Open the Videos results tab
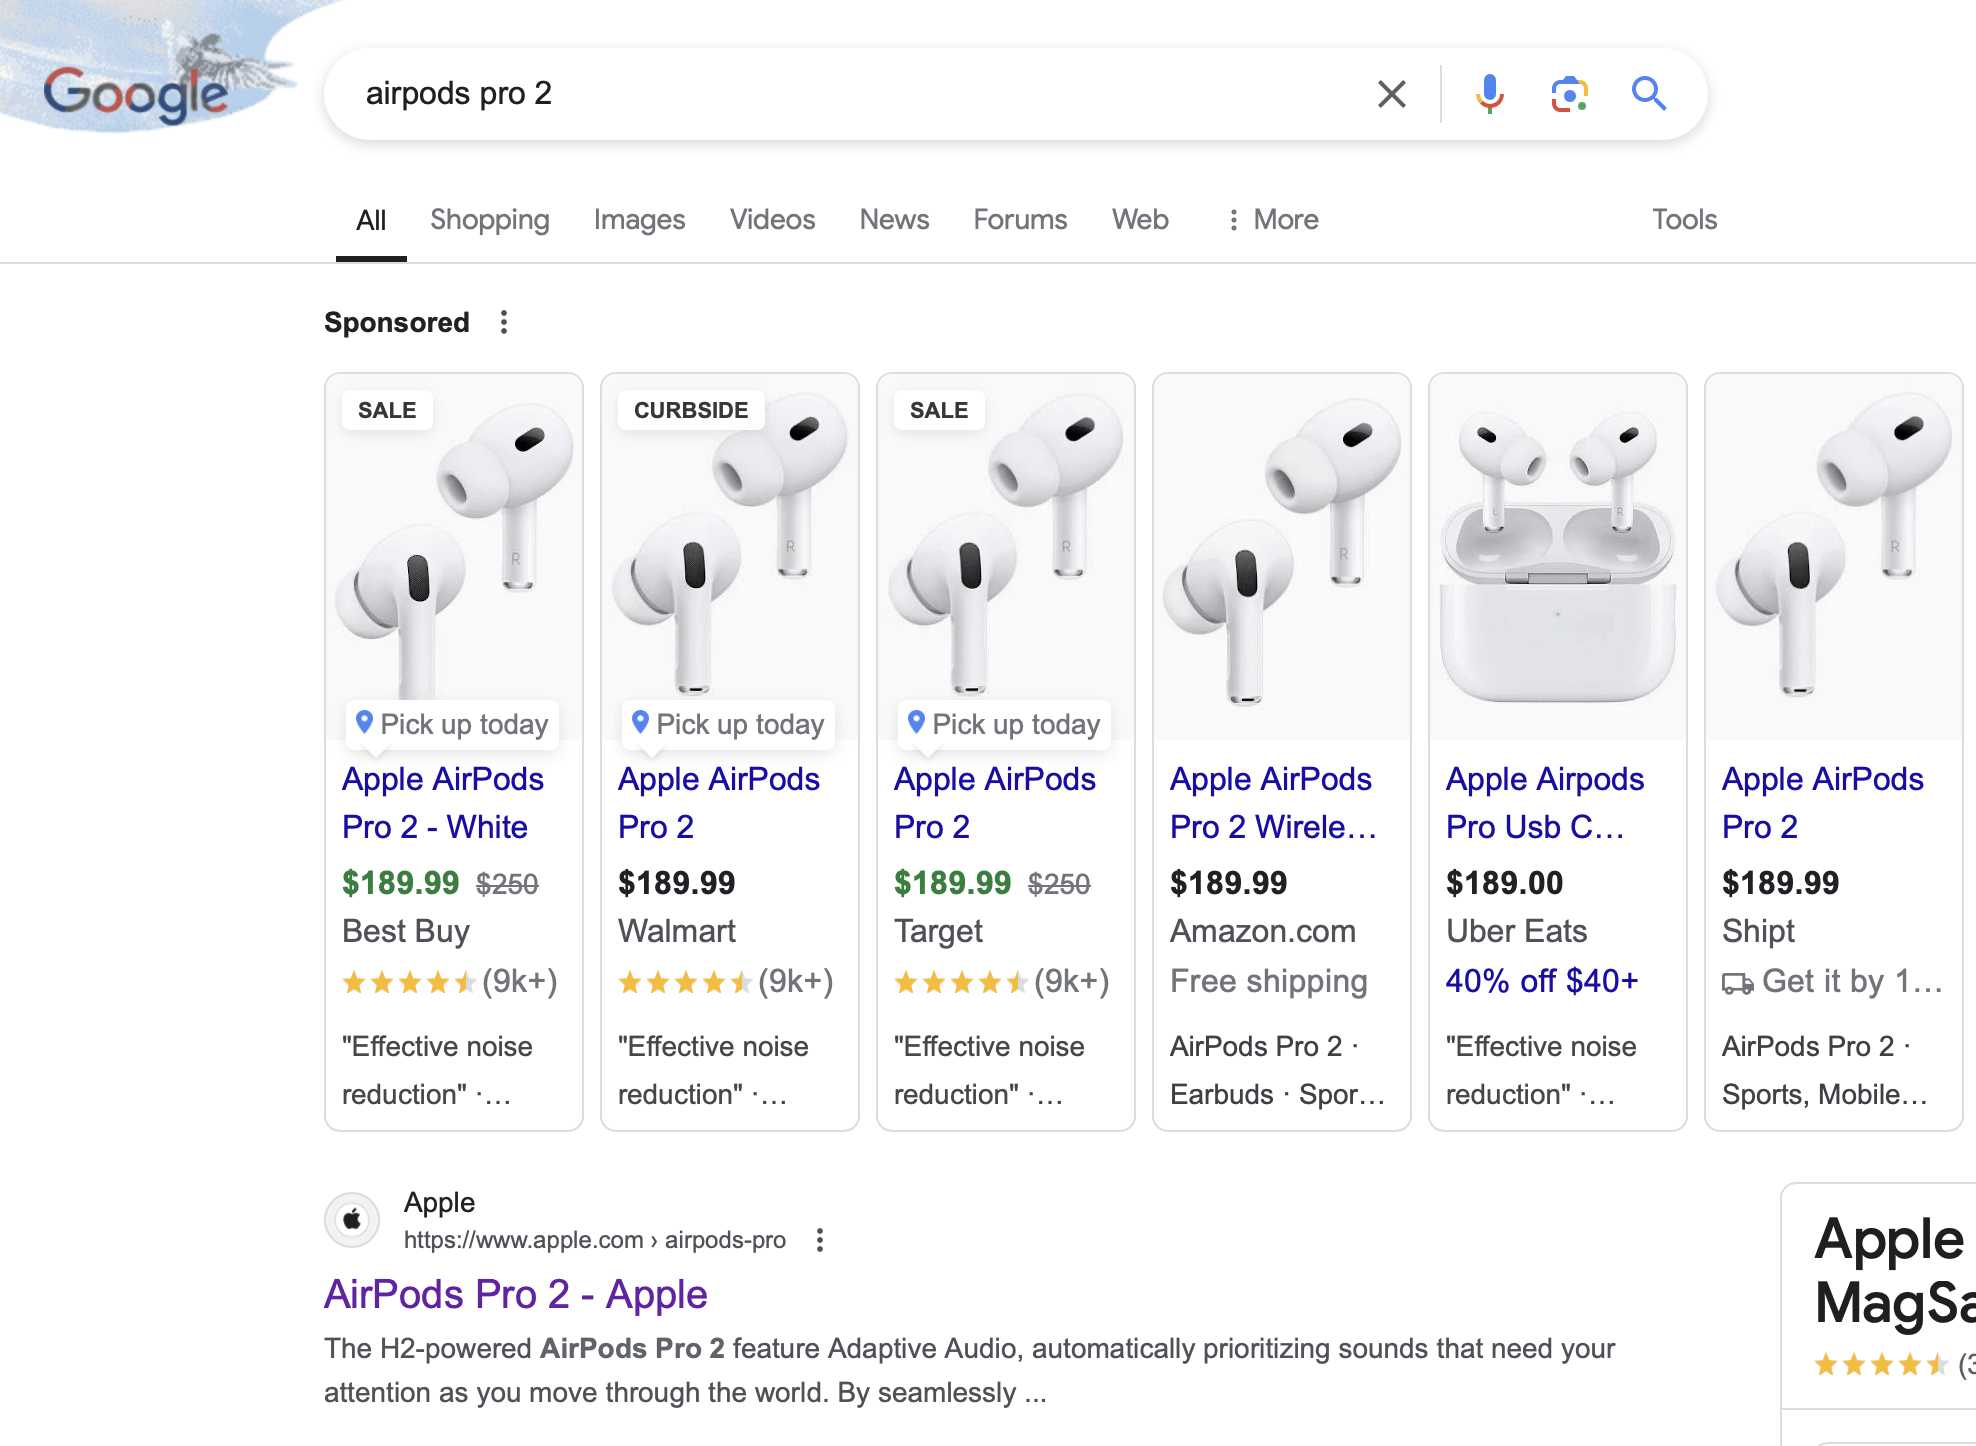Image resolution: width=1976 pixels, height=1446 pixels. (x=772, y=220)
